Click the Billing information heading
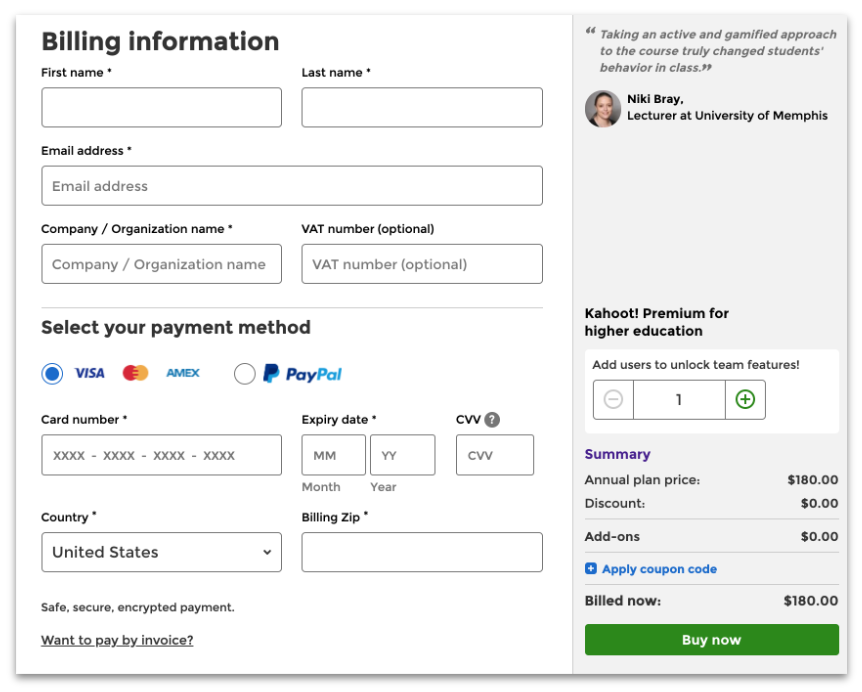Viewport: 862px width, 692px height. 161,41
